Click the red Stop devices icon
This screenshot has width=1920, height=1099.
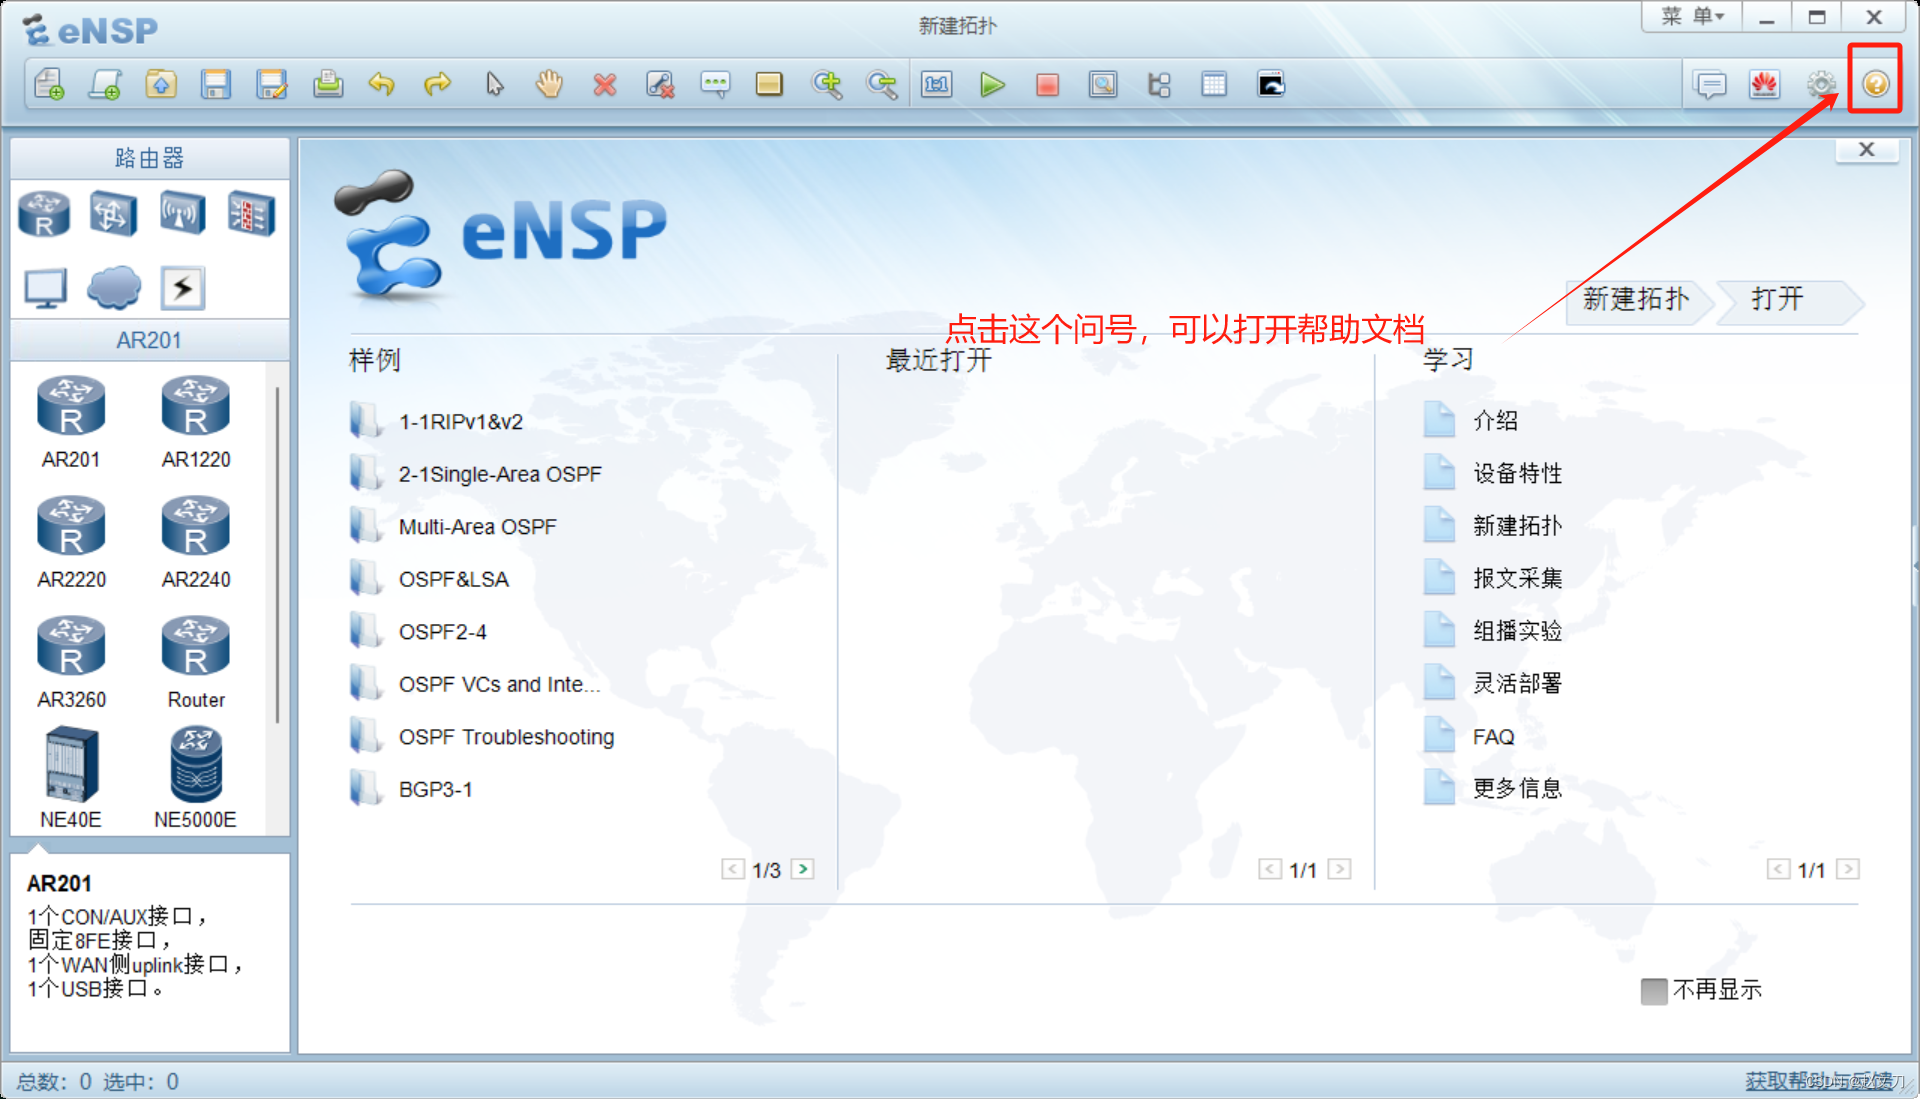point(1047,85)
